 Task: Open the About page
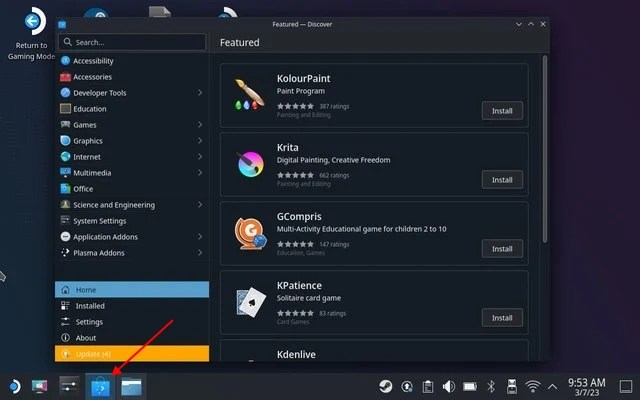pyautogui.click(x=132, y=338)
